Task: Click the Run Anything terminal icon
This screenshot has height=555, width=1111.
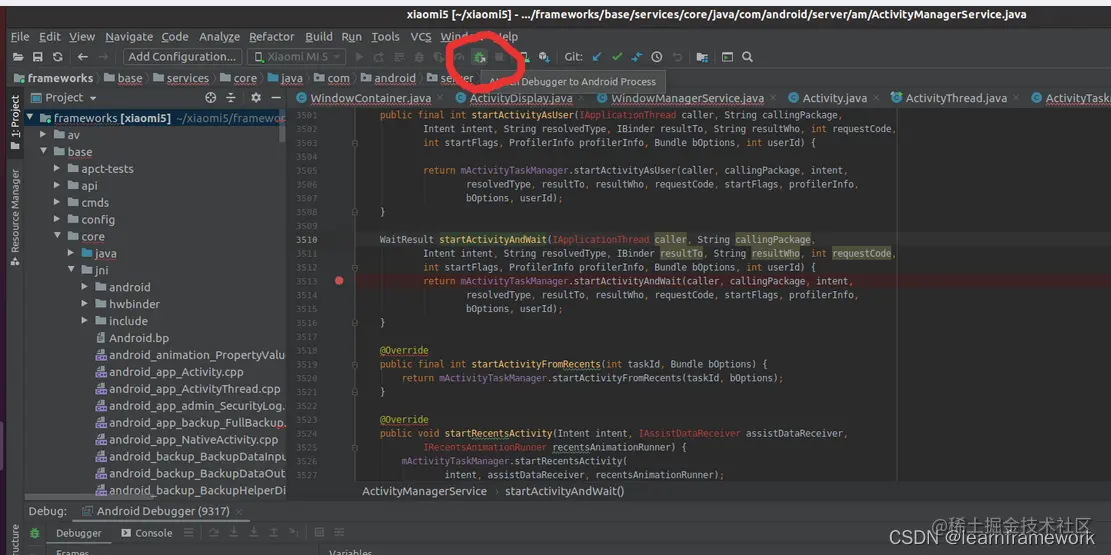Action: pos(727,57)
